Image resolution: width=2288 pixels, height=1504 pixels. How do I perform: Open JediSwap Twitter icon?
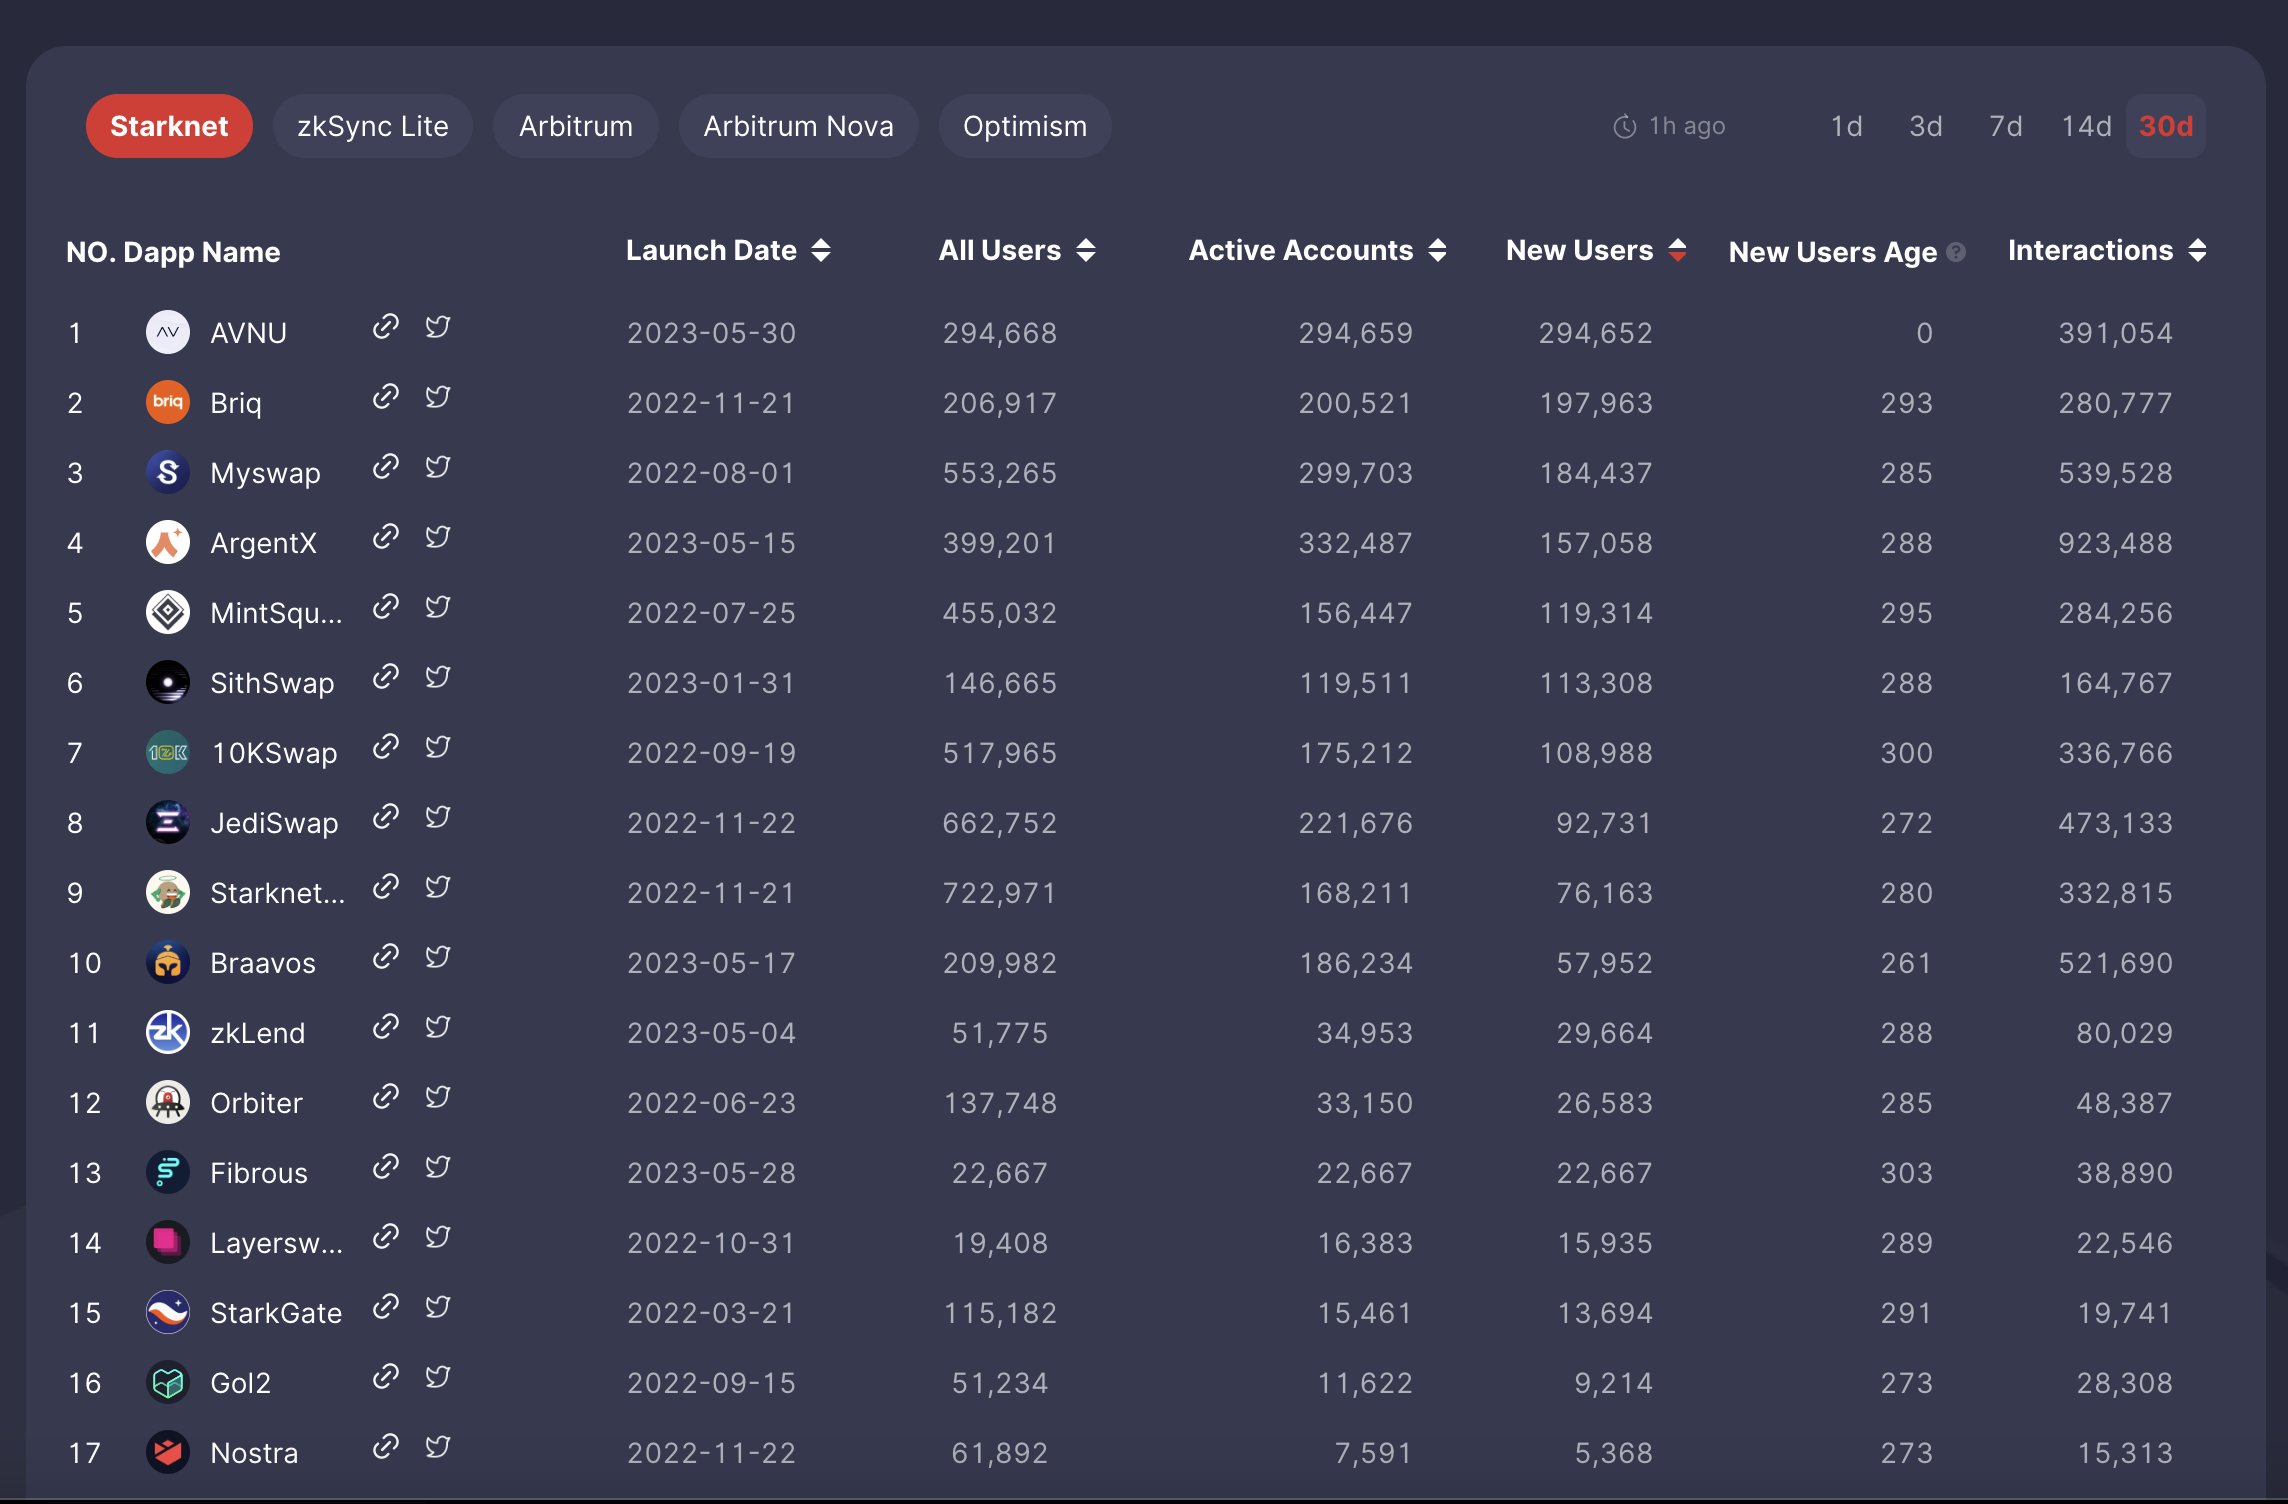pyautogui.click(x=438, y=817)
